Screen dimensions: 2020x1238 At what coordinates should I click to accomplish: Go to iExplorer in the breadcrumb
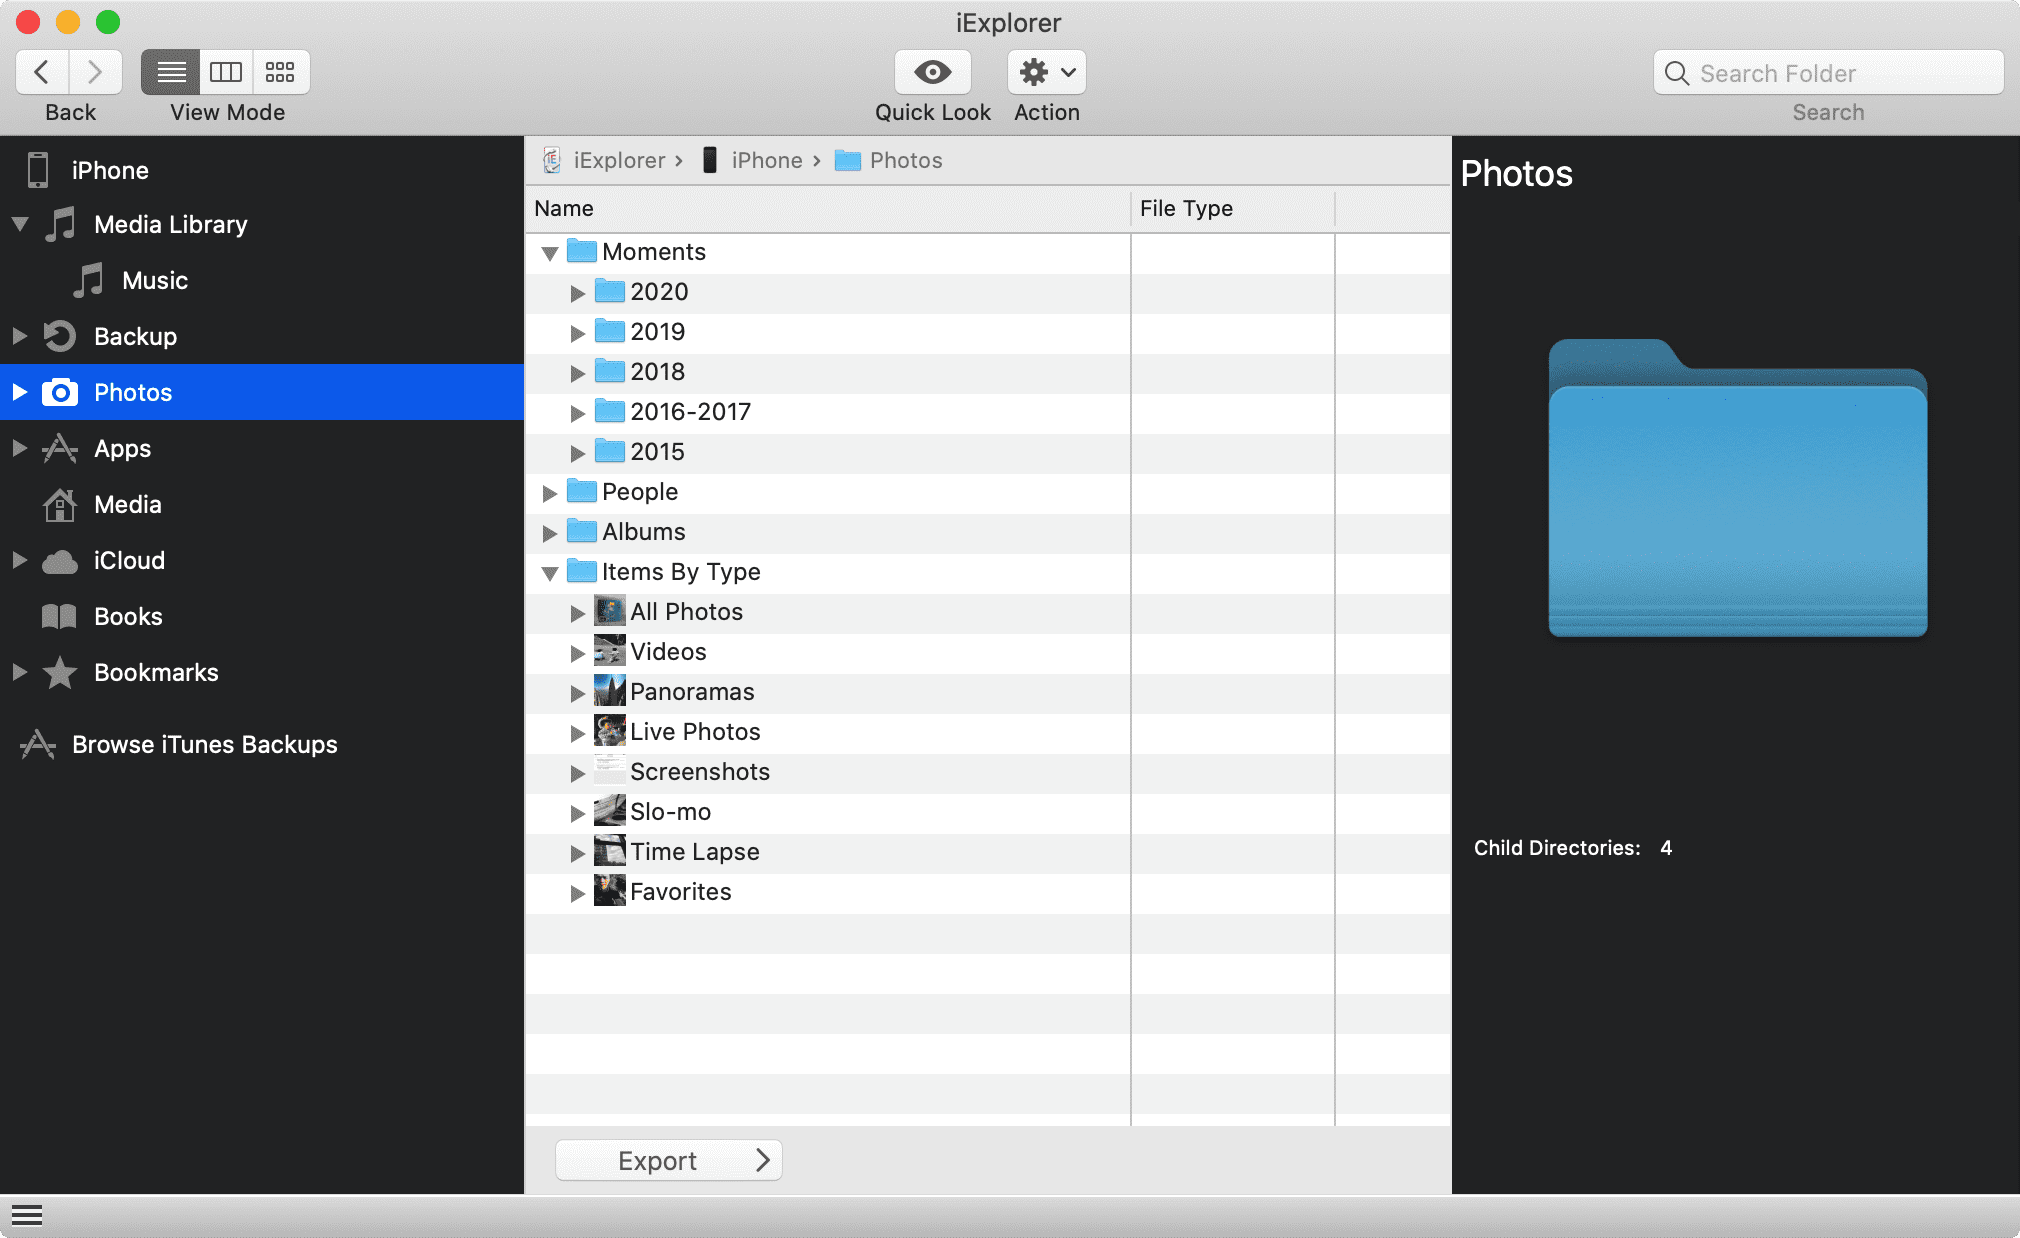coord(606,160)
